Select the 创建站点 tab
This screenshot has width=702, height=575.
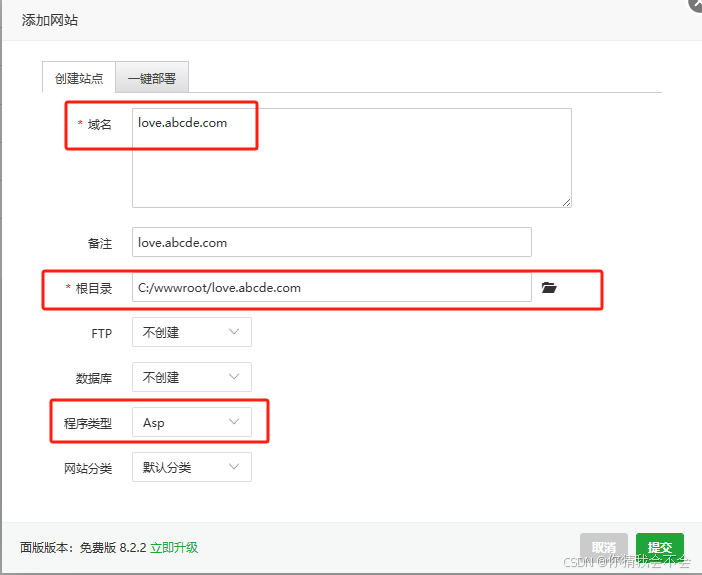pyautogui.click(x=79, y=77)
